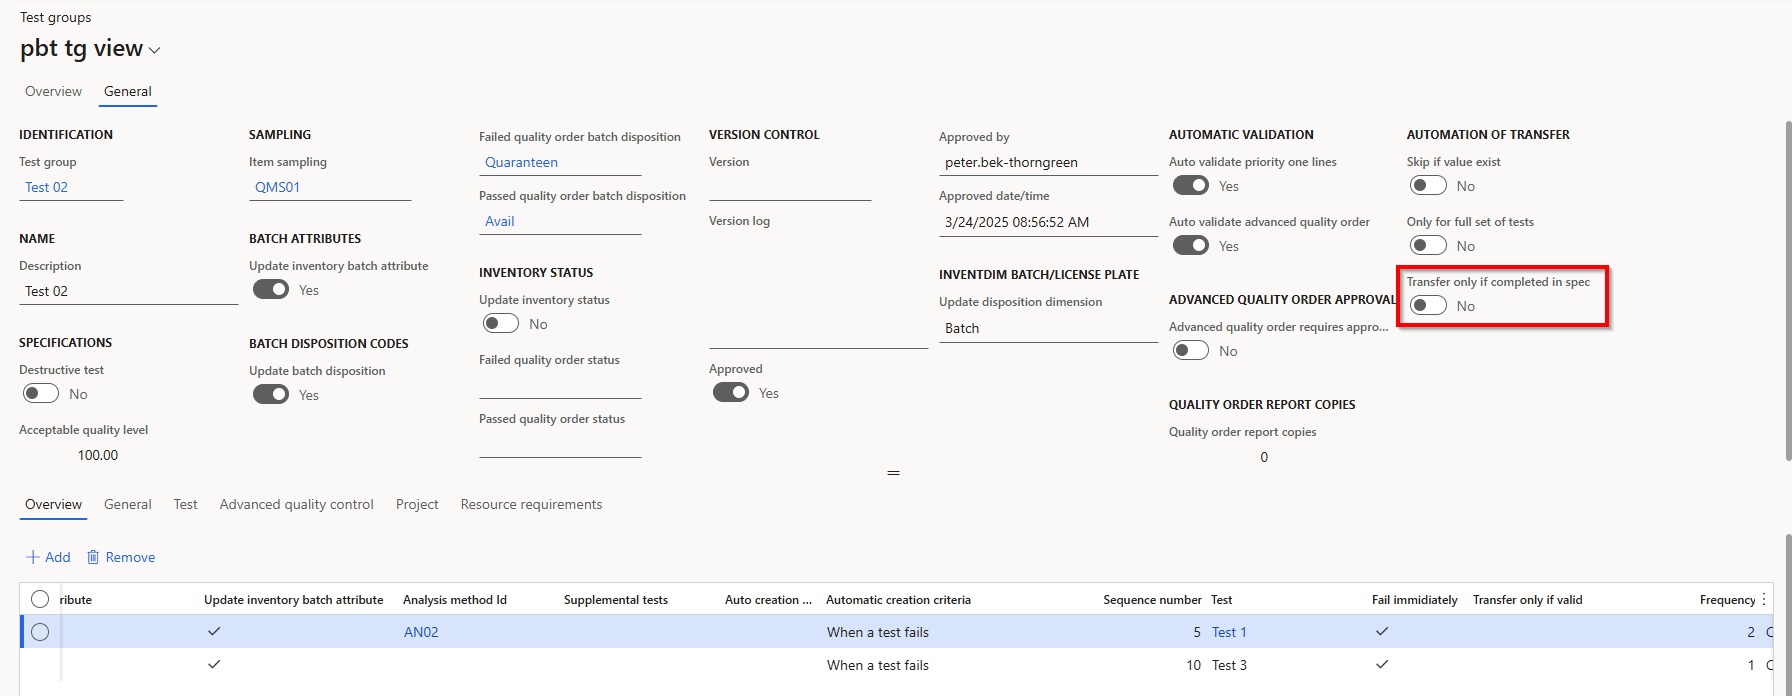
Task: Click the Description field containing Test 02
Action: (128, 291)
